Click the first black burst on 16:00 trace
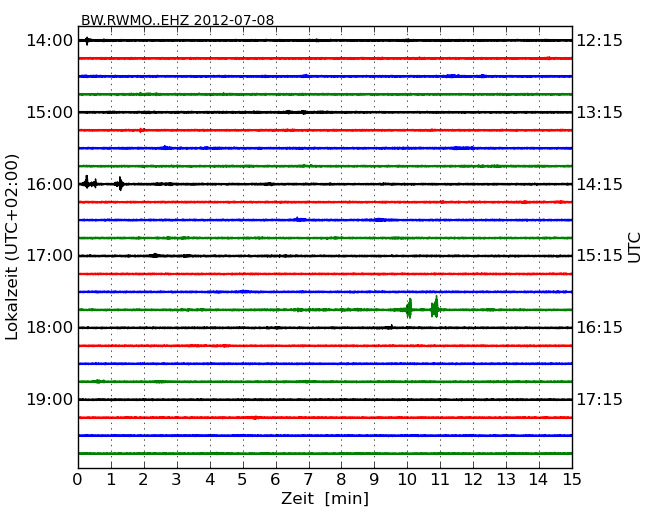 87,182
